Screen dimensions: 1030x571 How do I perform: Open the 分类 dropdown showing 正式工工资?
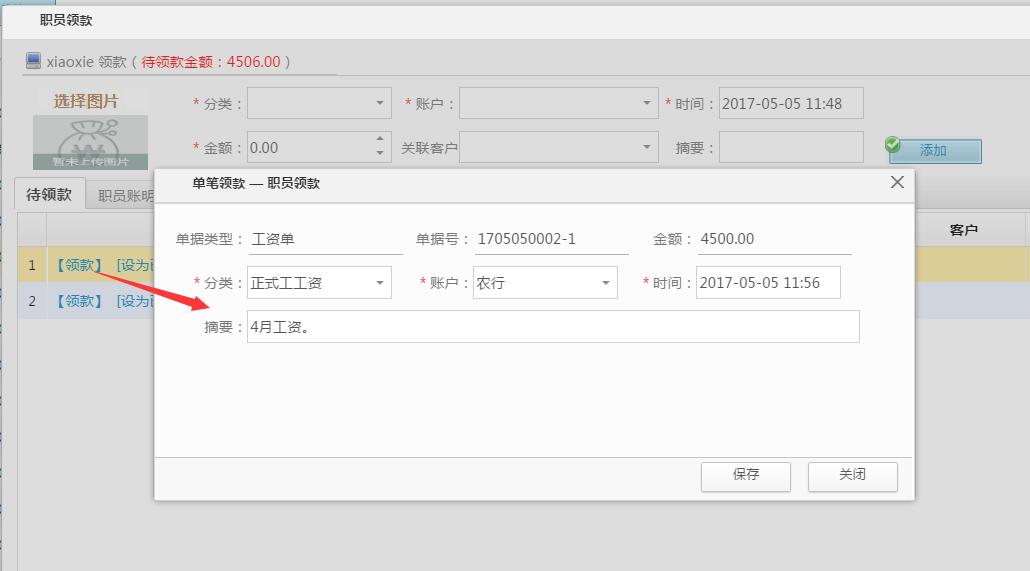click(380, 284)
